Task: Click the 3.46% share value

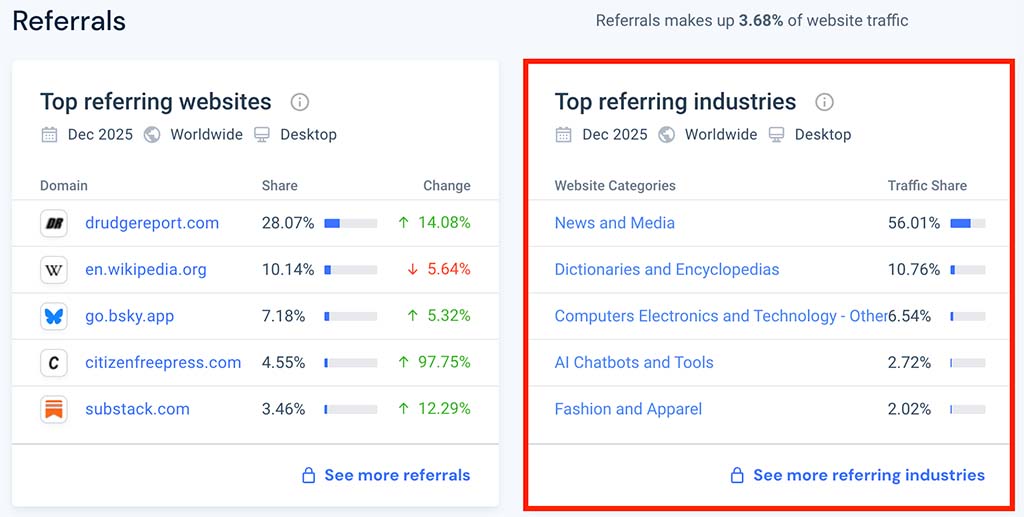Action: tap(283, 409)
